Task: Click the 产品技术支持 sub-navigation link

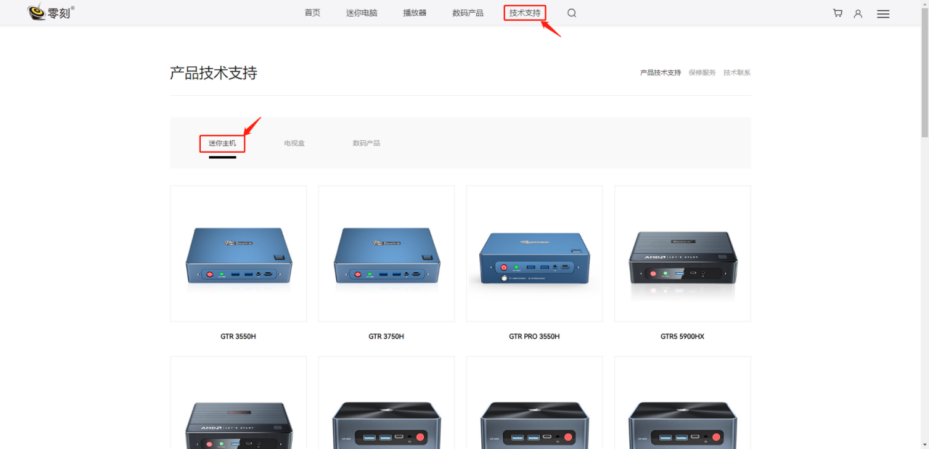Action: pos(660,73)
